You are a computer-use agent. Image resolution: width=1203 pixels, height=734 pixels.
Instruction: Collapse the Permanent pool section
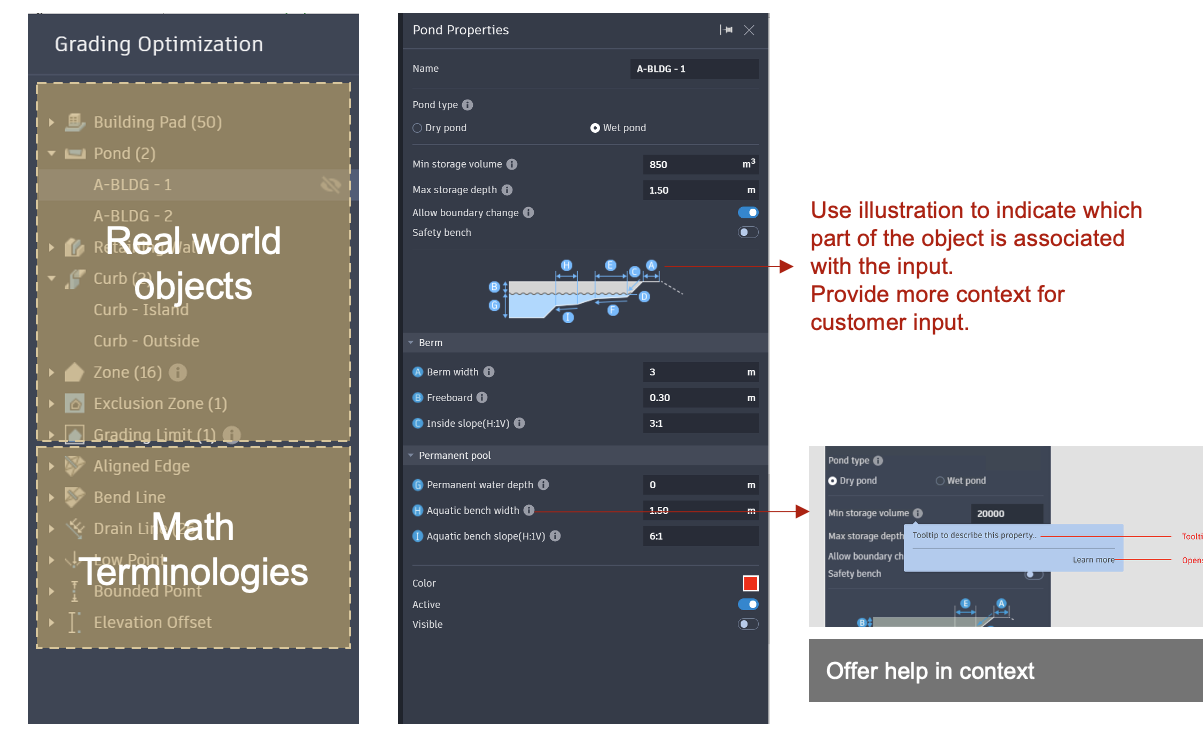[x=410, y=456]
